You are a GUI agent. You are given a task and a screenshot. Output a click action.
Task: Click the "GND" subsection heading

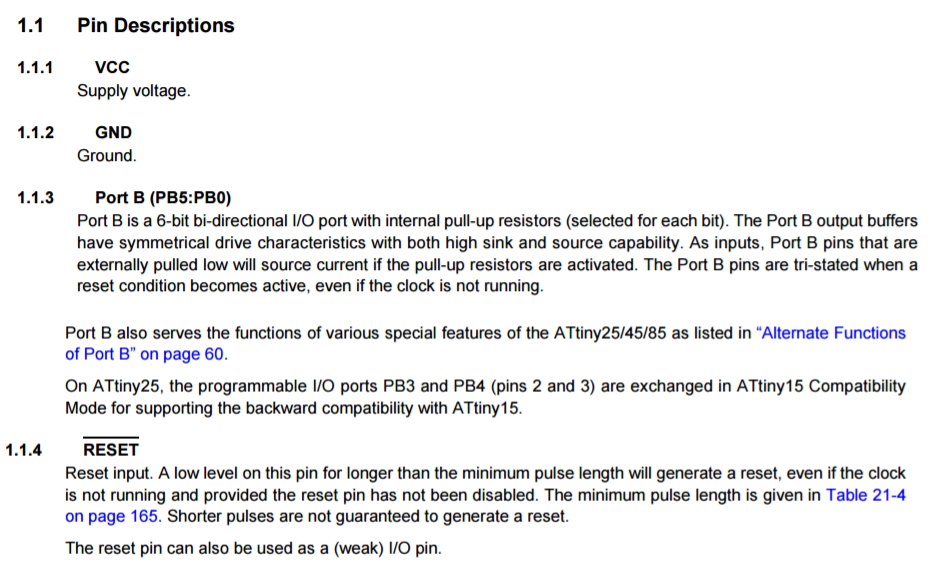(x=113, y=132)
